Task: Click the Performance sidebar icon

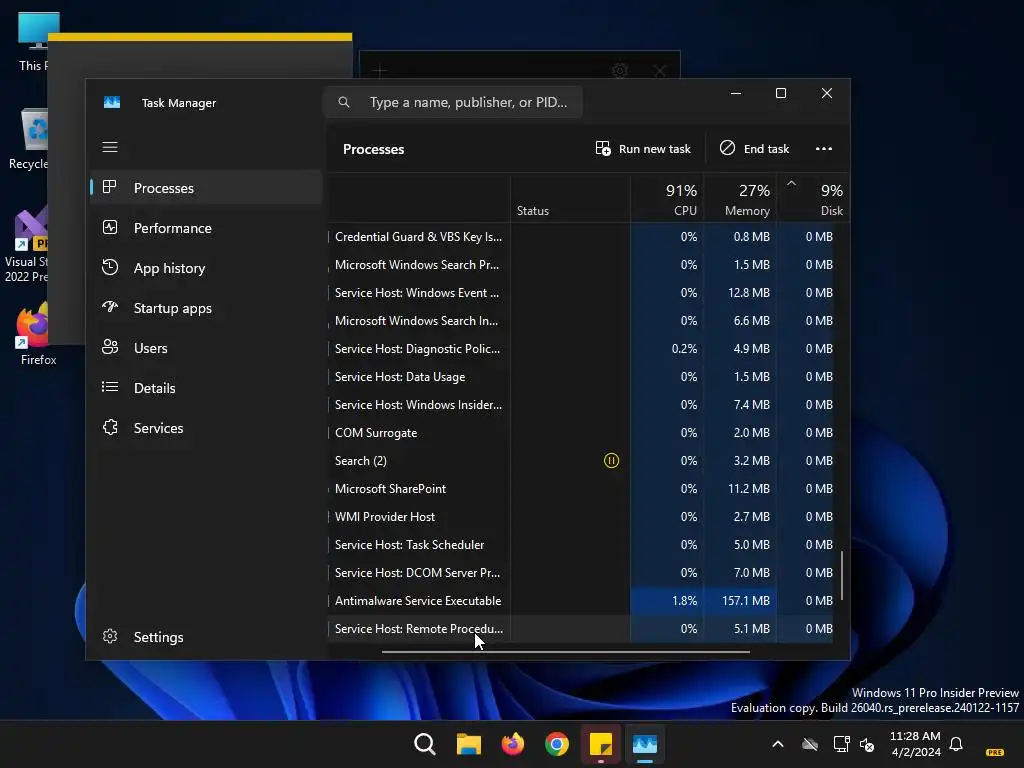Action: (110, 227)
